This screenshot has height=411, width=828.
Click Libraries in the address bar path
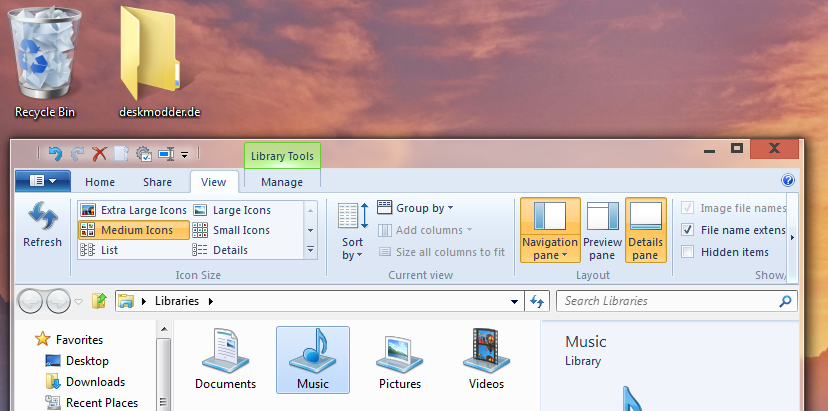coord(177,301)
